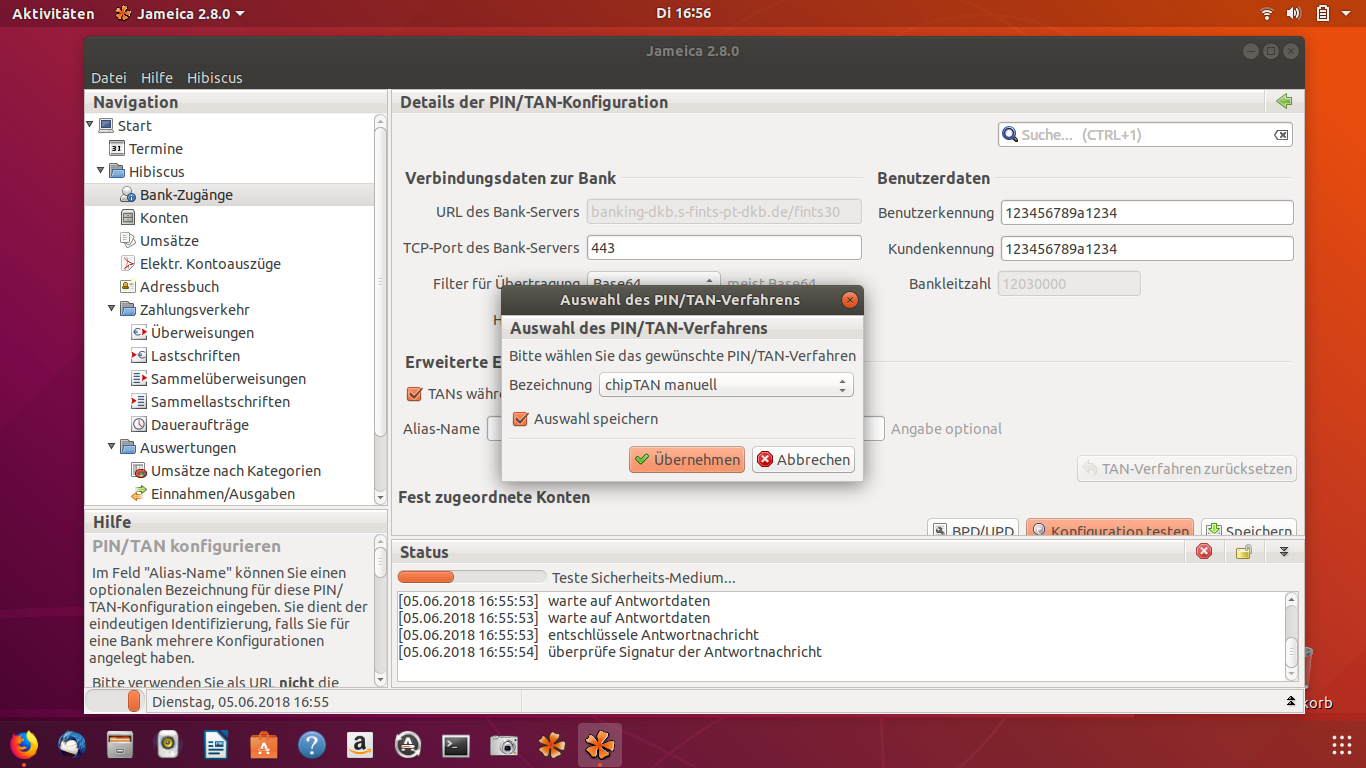Viewport: 1366px width, 768px height.
Task: Focus the Kundenkennung input field
Action: coord(1147,248)
